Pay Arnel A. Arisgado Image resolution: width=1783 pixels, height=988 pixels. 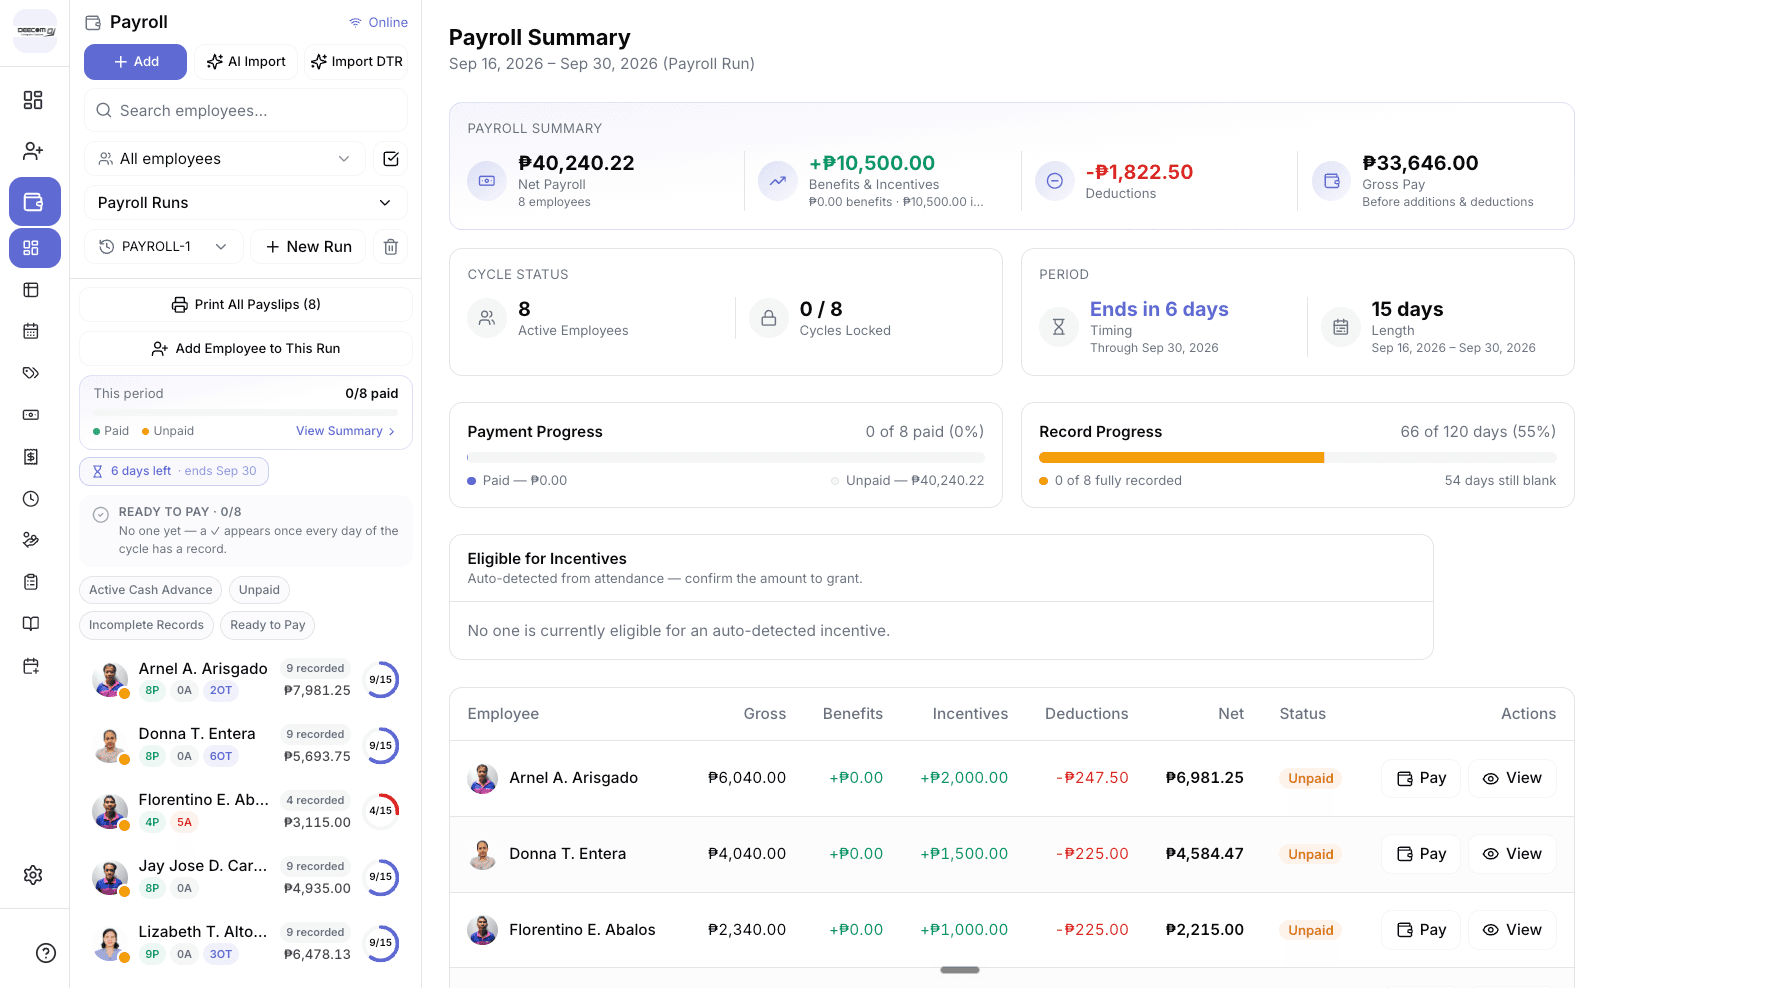click(x=1421, y=779)
